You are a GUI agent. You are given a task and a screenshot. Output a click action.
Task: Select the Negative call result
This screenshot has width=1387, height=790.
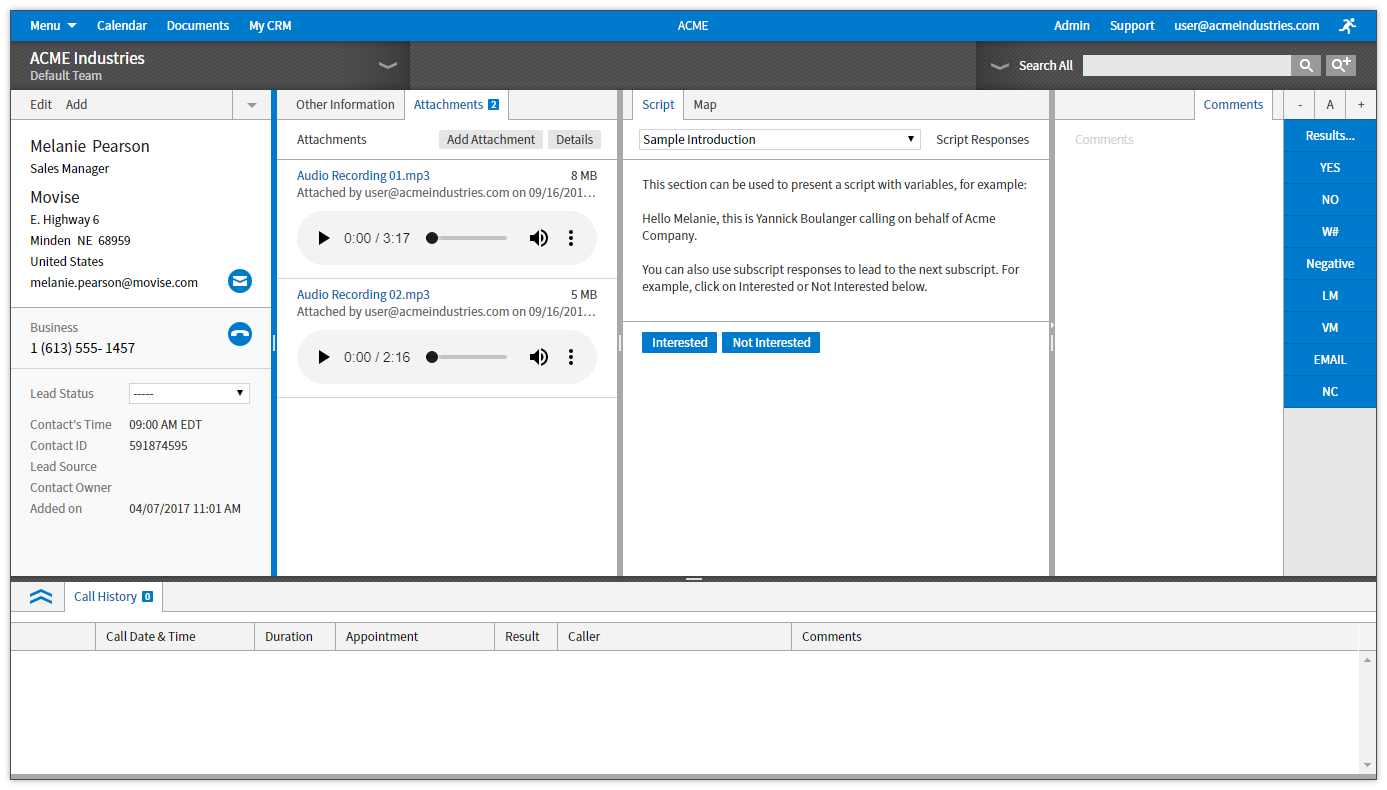pyautogui.click(x=1330, y=264)
